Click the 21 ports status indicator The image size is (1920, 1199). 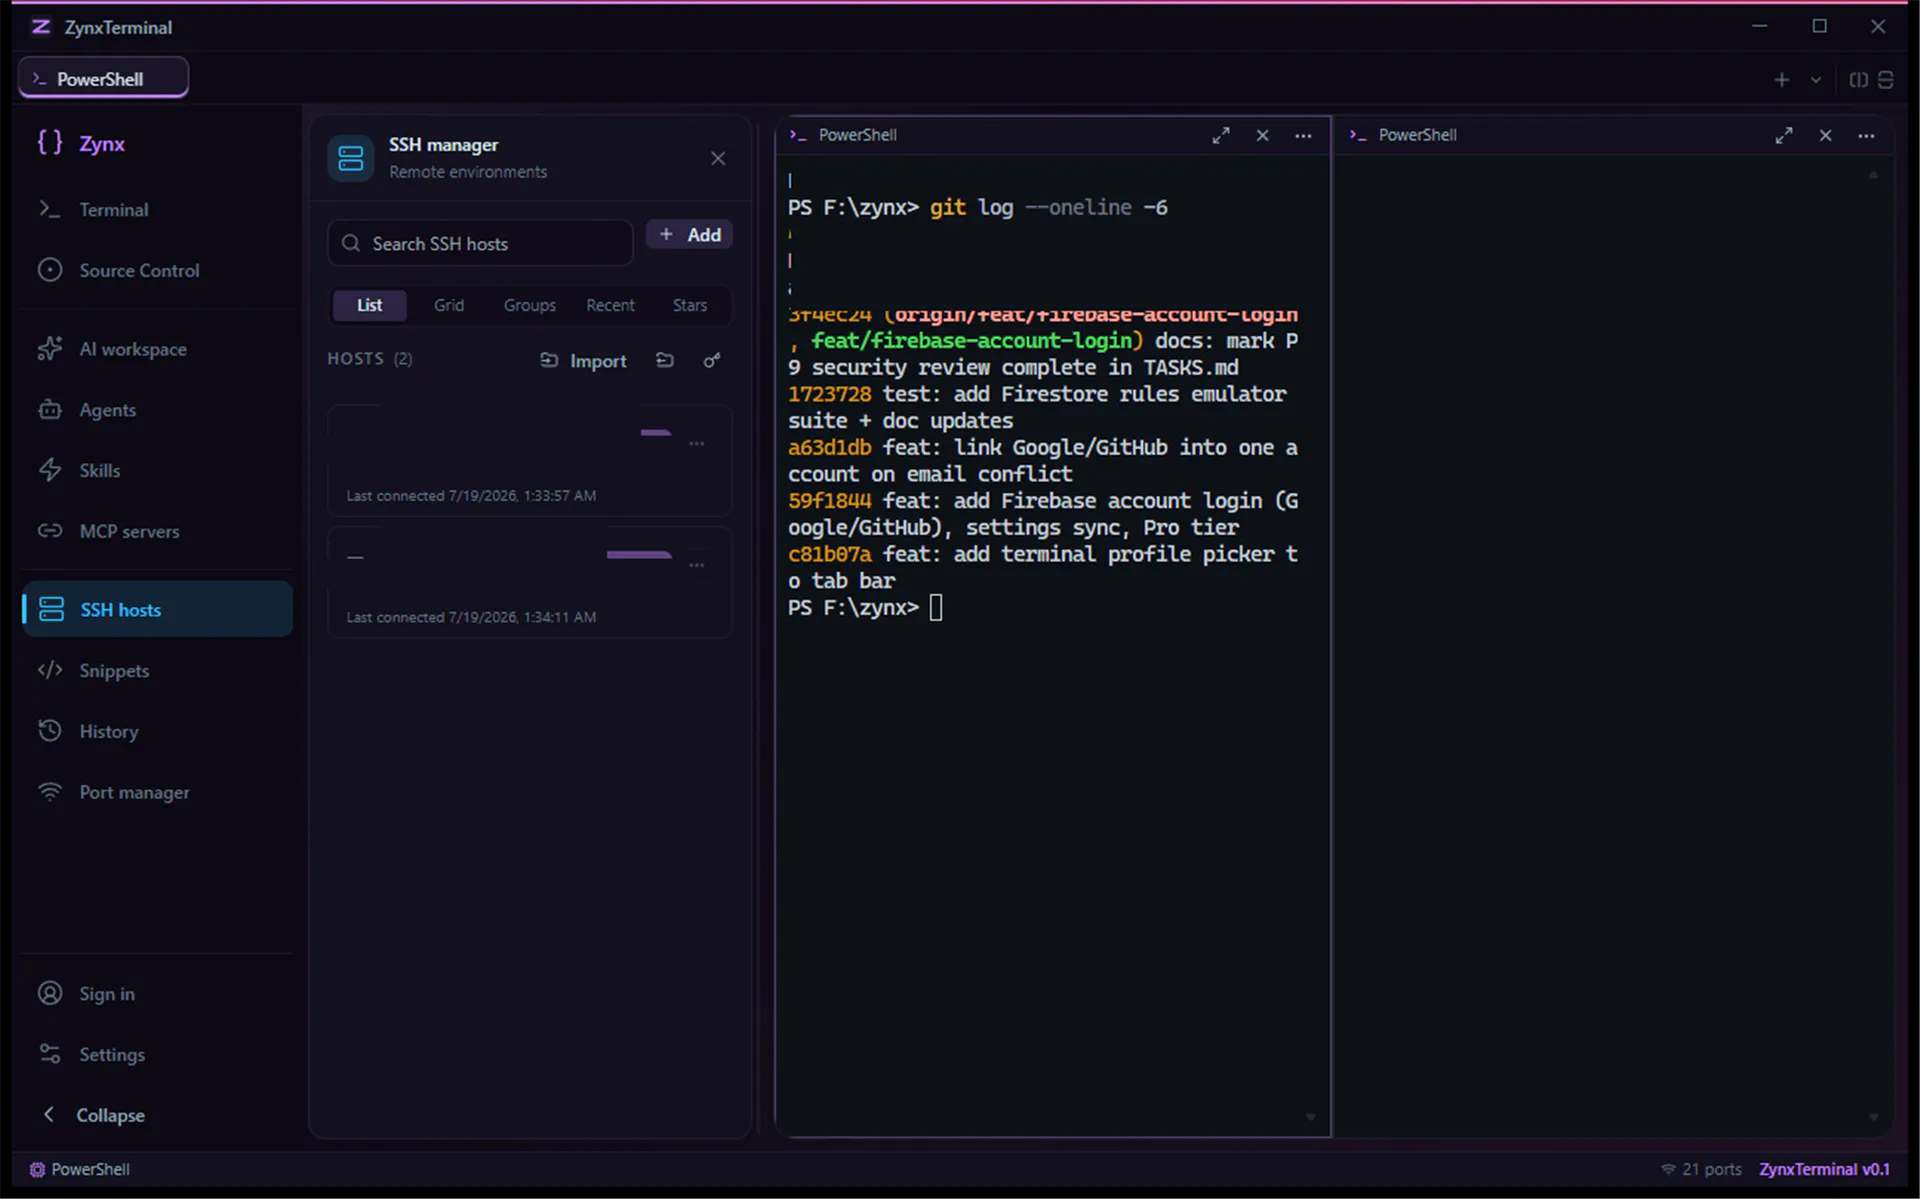(1701, 1169)
